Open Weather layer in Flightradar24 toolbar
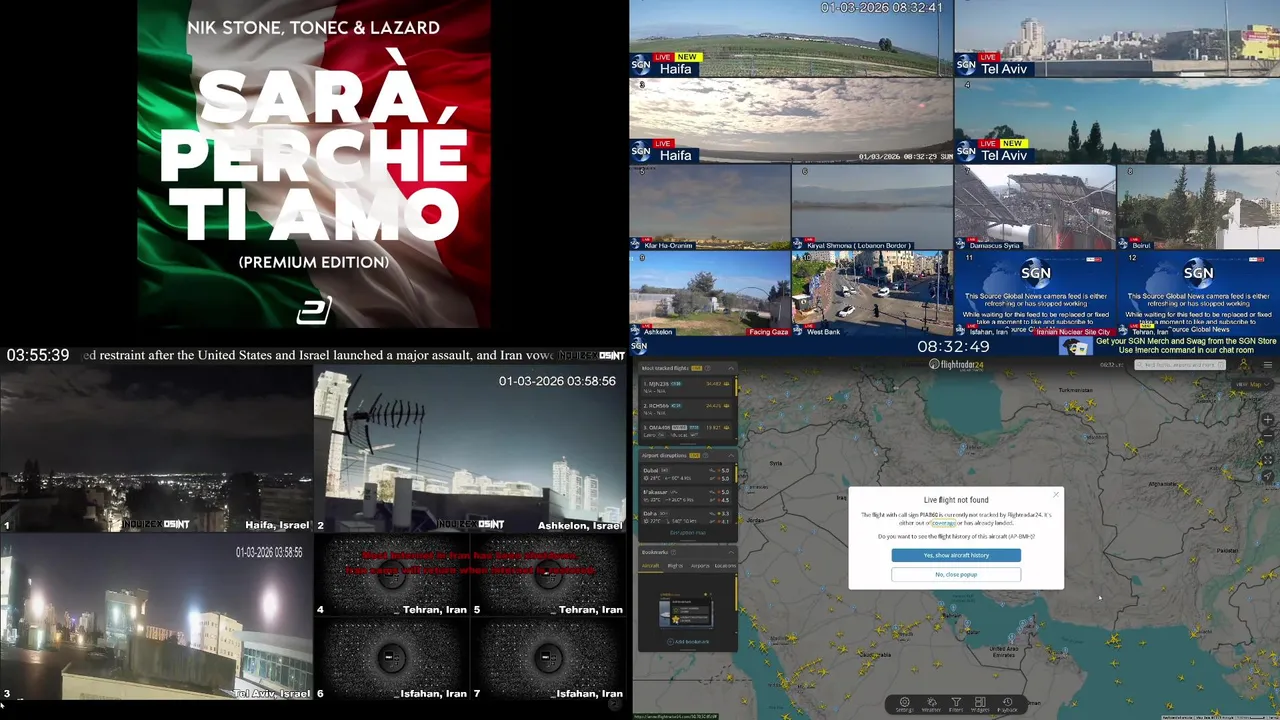This screenshot has height=720, width=1280. [931, 705]
